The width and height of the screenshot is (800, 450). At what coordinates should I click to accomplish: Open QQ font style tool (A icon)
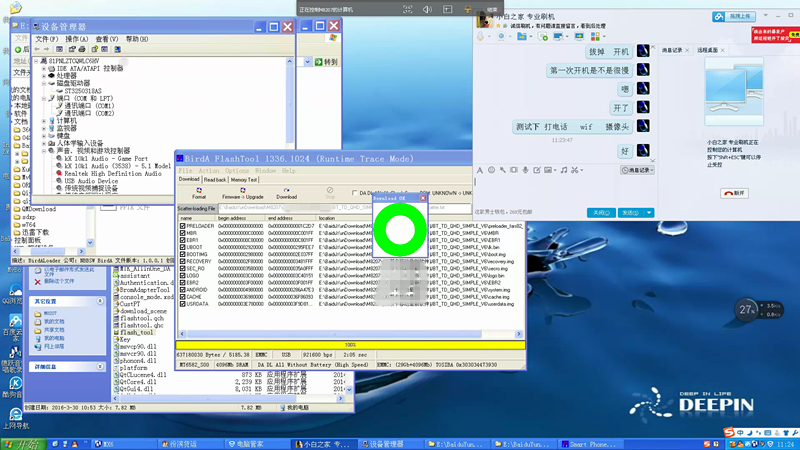(480, 170)
